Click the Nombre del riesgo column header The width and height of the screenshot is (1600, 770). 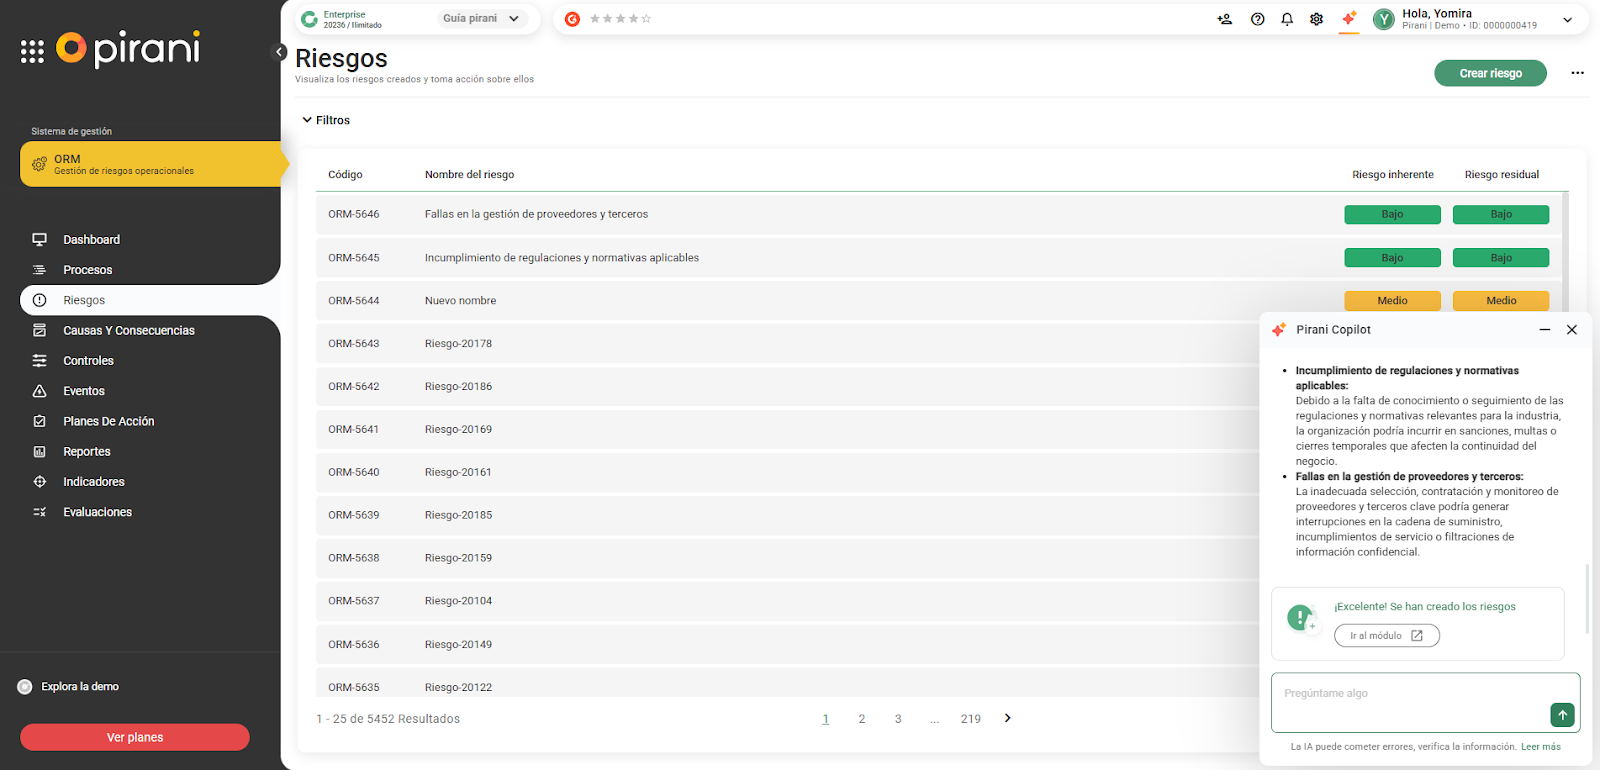point(469,175)
